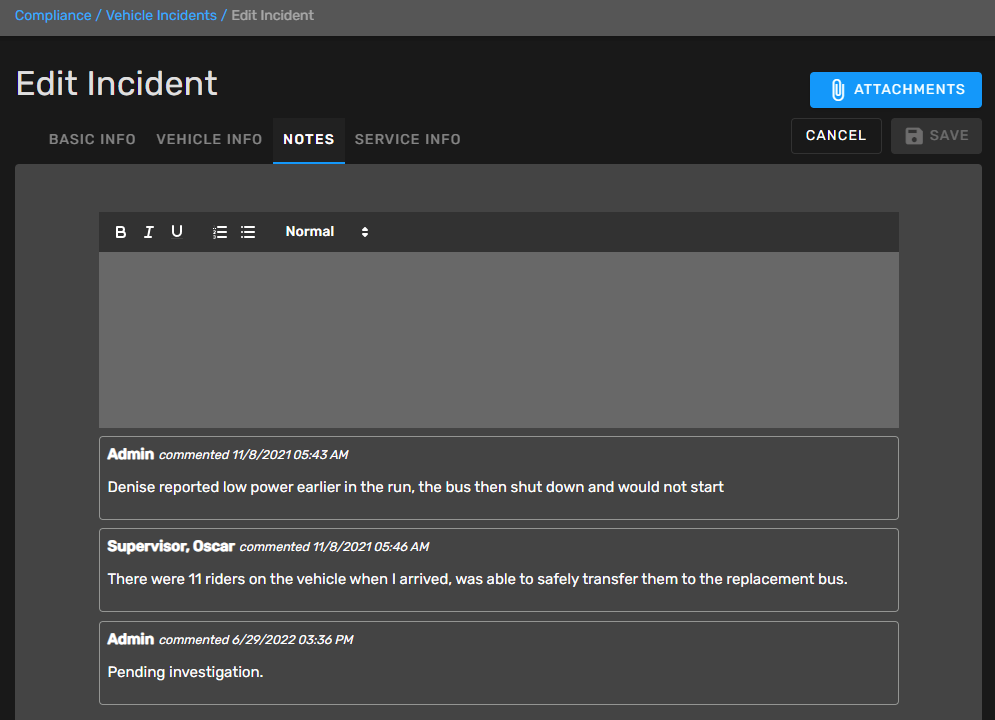Insert a numbered list
Viewport: 995px width, 720px height.
point(220,232)
